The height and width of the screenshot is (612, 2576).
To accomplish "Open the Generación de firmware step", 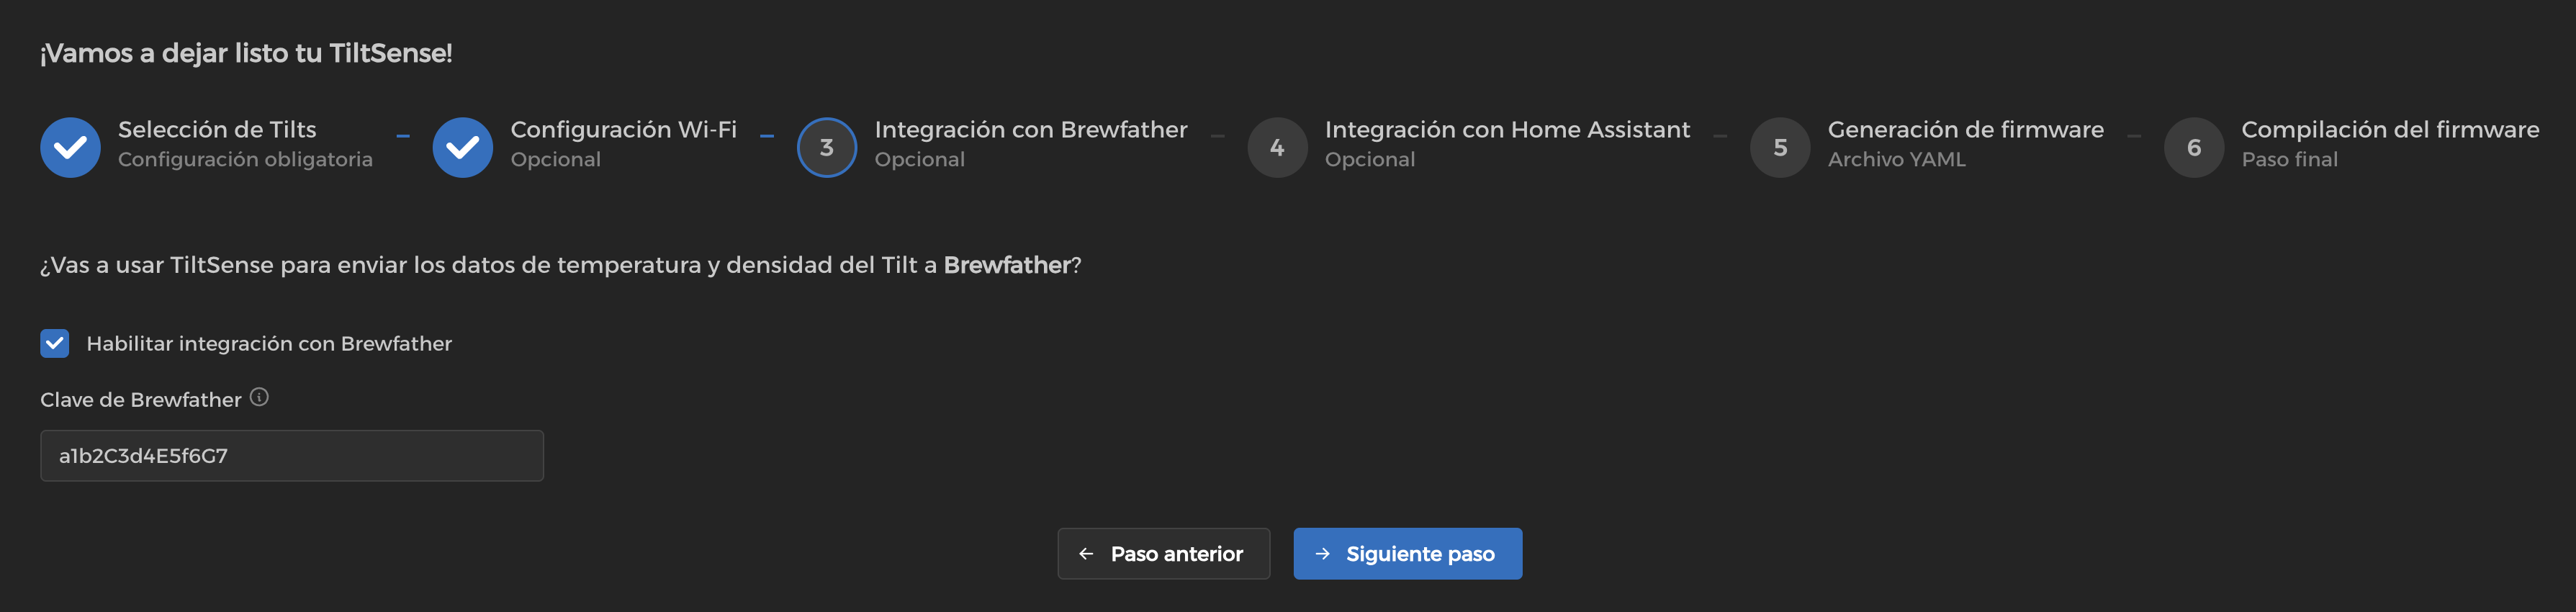I will [1965, 130].
